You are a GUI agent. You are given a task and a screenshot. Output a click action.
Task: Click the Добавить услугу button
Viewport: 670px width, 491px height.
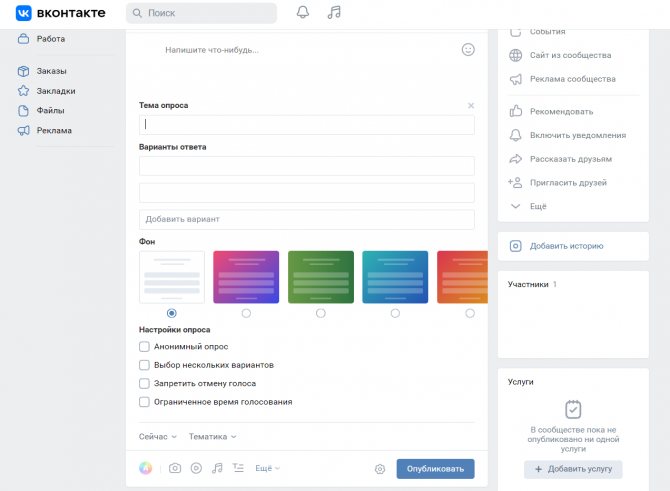point(573,469)
